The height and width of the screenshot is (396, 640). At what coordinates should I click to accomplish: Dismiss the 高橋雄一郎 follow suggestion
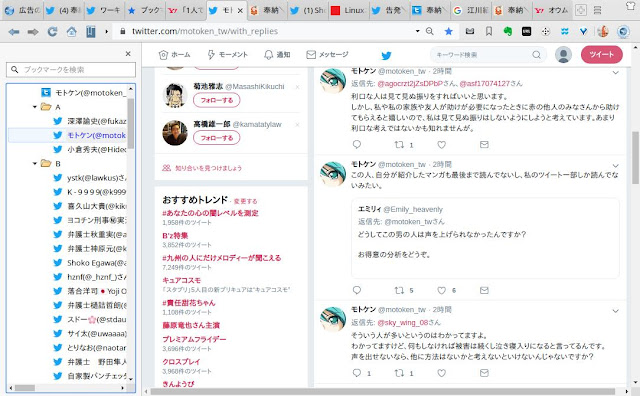click(x=297, y=125)
